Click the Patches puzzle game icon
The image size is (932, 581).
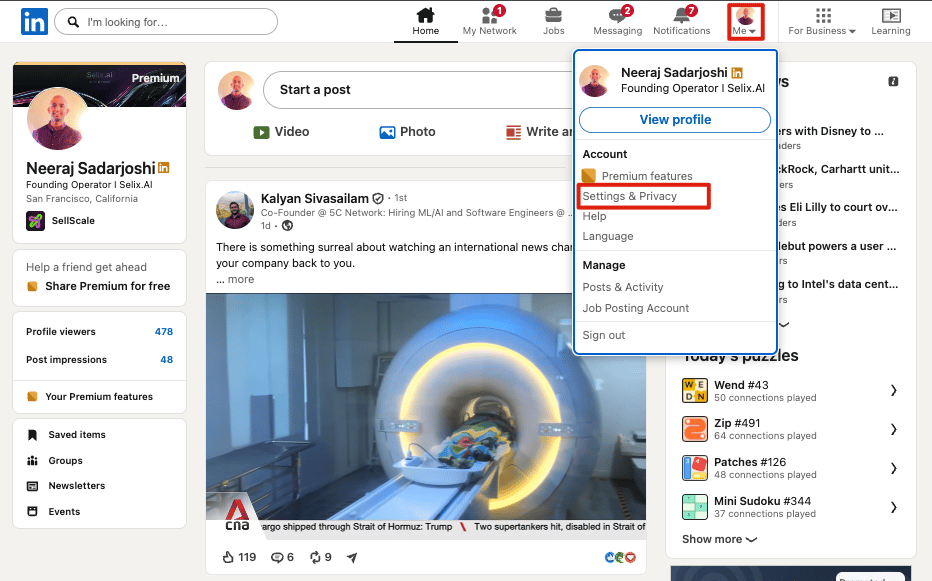694,468
